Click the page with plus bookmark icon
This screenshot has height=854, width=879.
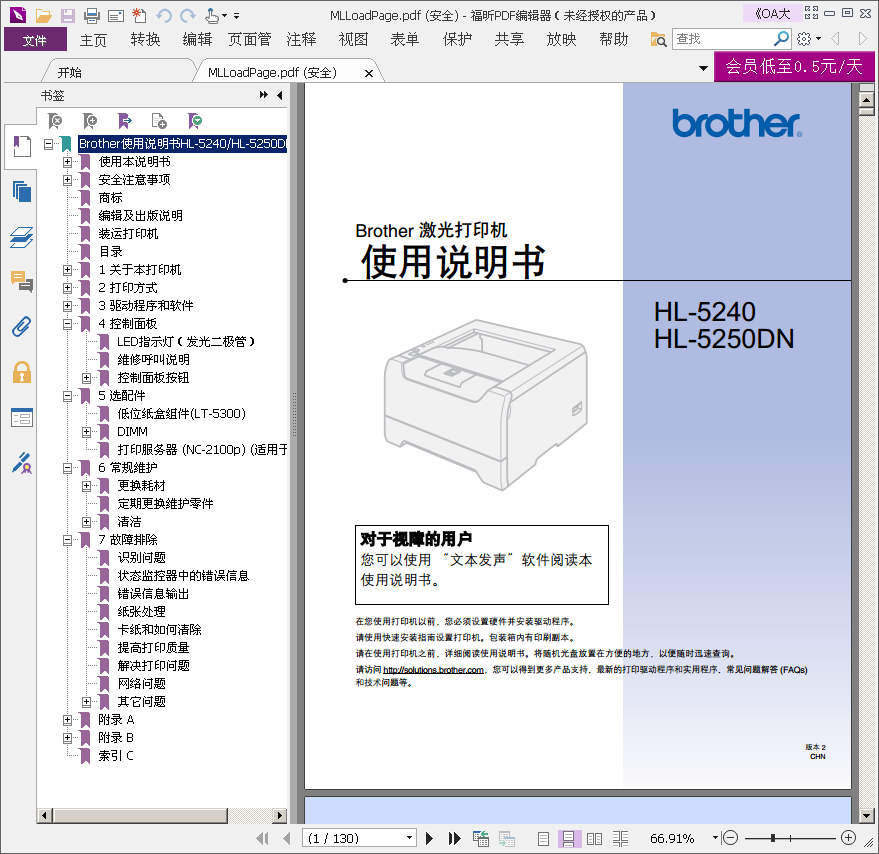(x=159, y=121)
